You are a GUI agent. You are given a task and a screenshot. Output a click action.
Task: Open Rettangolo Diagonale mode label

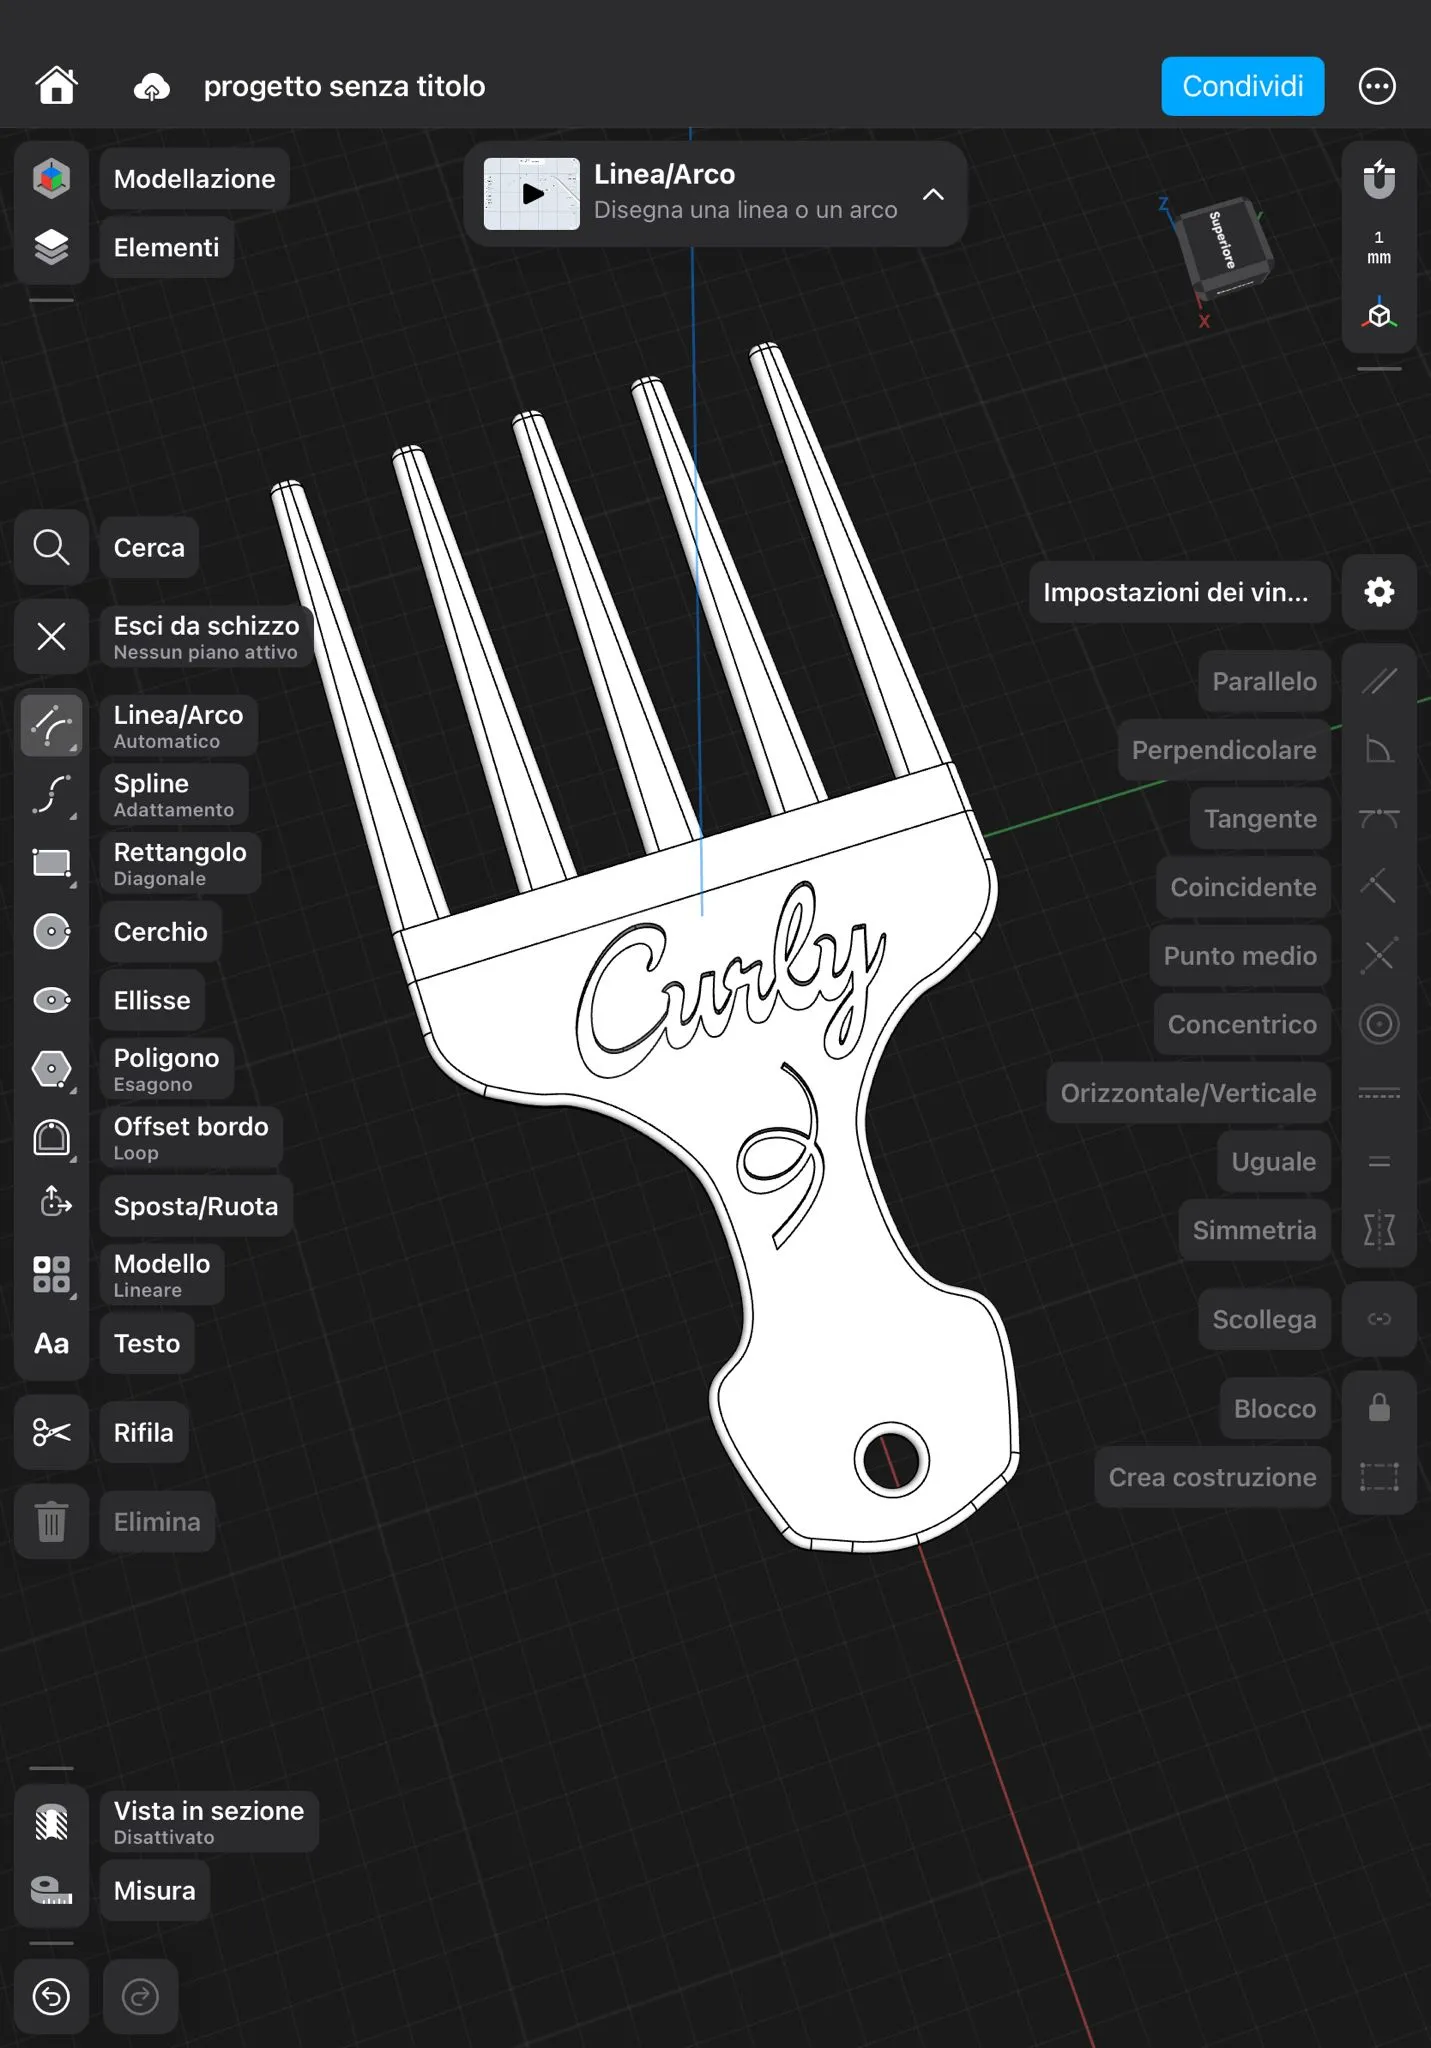(180, 863)
